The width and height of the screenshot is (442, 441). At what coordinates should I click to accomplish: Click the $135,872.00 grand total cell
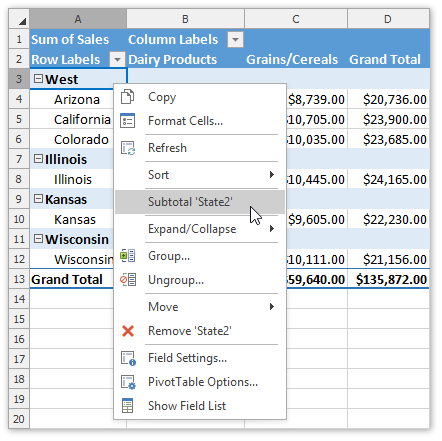tap(388, 279)
